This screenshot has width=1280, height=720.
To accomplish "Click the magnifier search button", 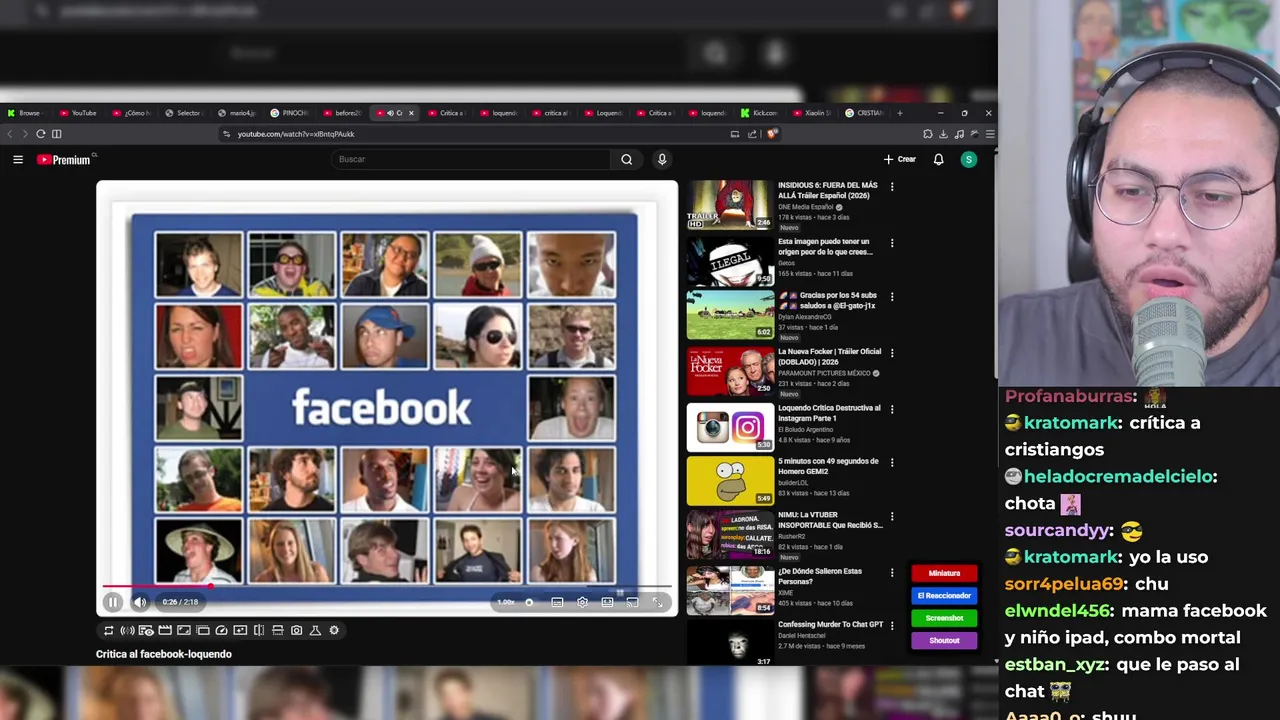I will click(627, 159).
